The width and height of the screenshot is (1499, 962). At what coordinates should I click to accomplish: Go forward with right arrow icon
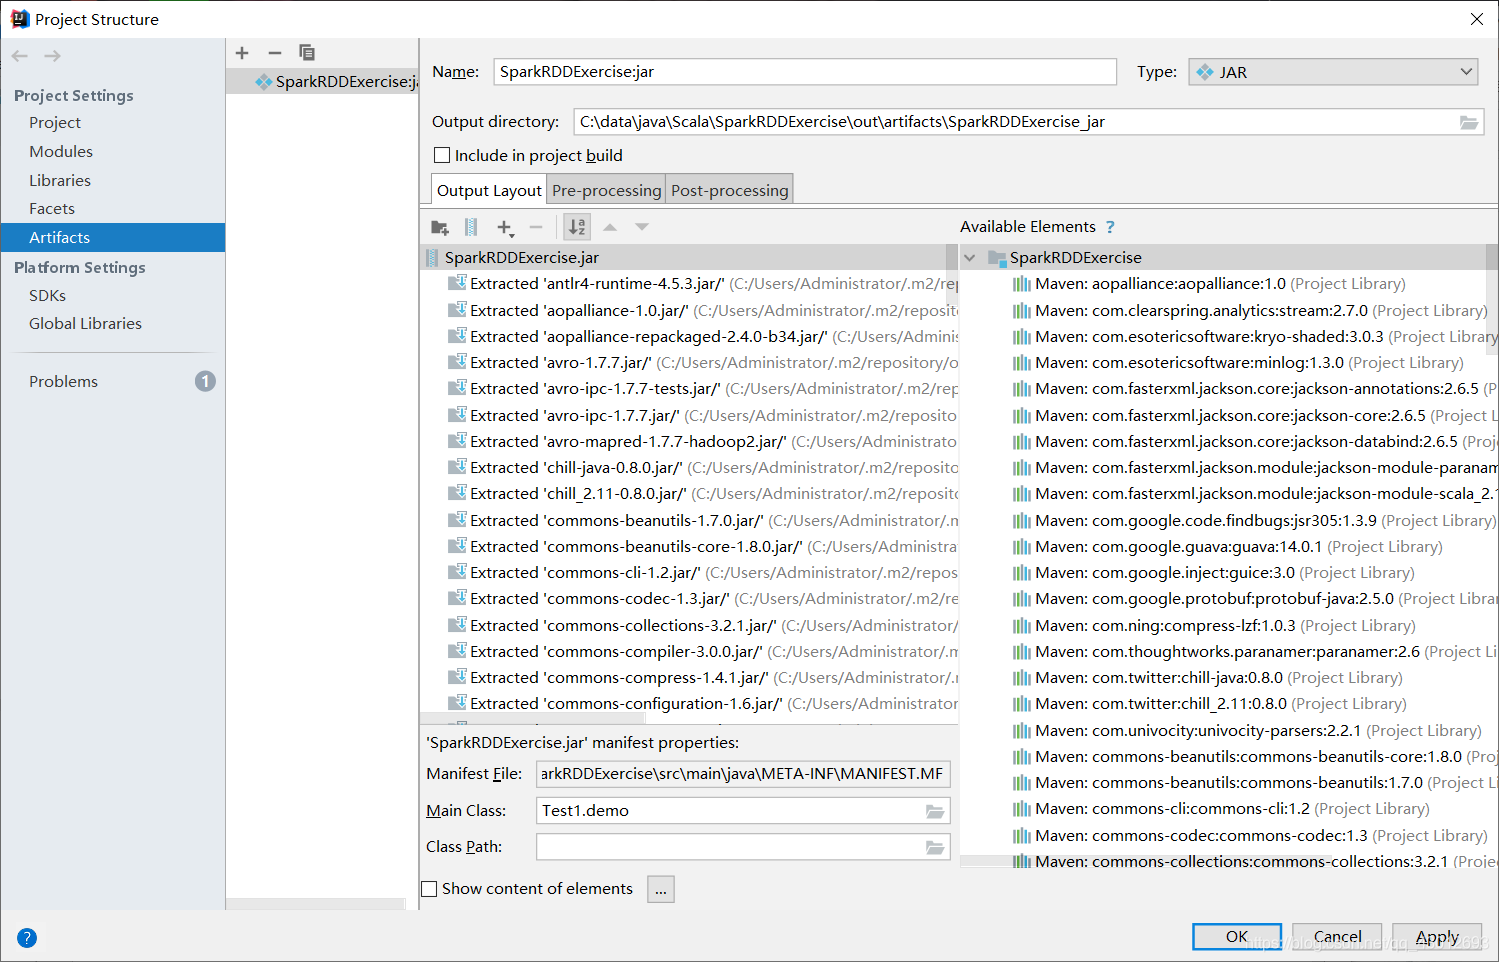[52, 56]
